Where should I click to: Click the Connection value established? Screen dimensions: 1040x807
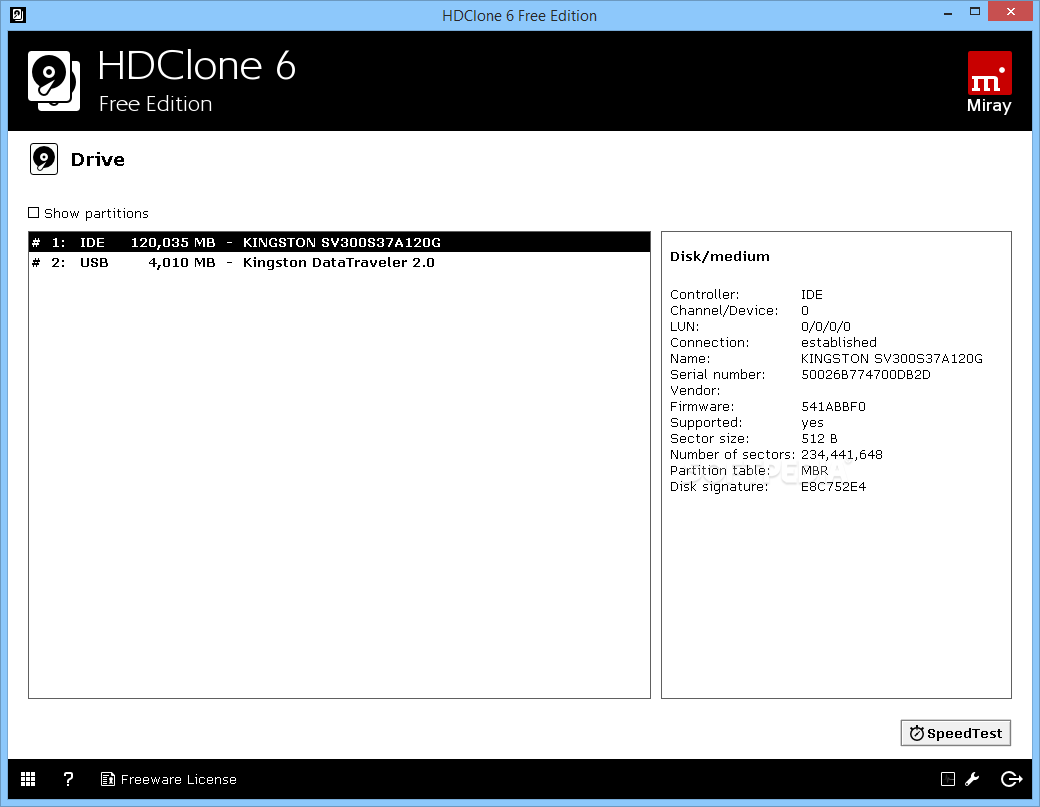[x=838, y=343]
